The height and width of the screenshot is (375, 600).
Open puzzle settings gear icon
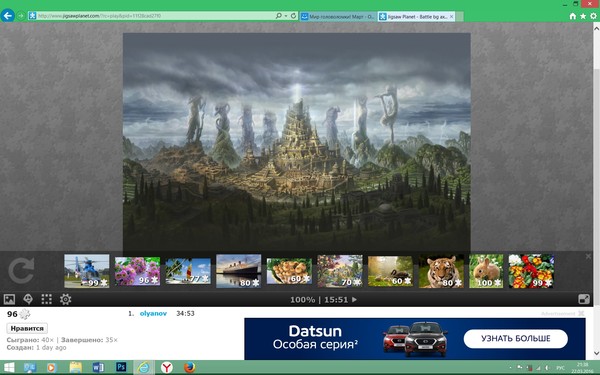pyautogui.click(x=65, y=299)
